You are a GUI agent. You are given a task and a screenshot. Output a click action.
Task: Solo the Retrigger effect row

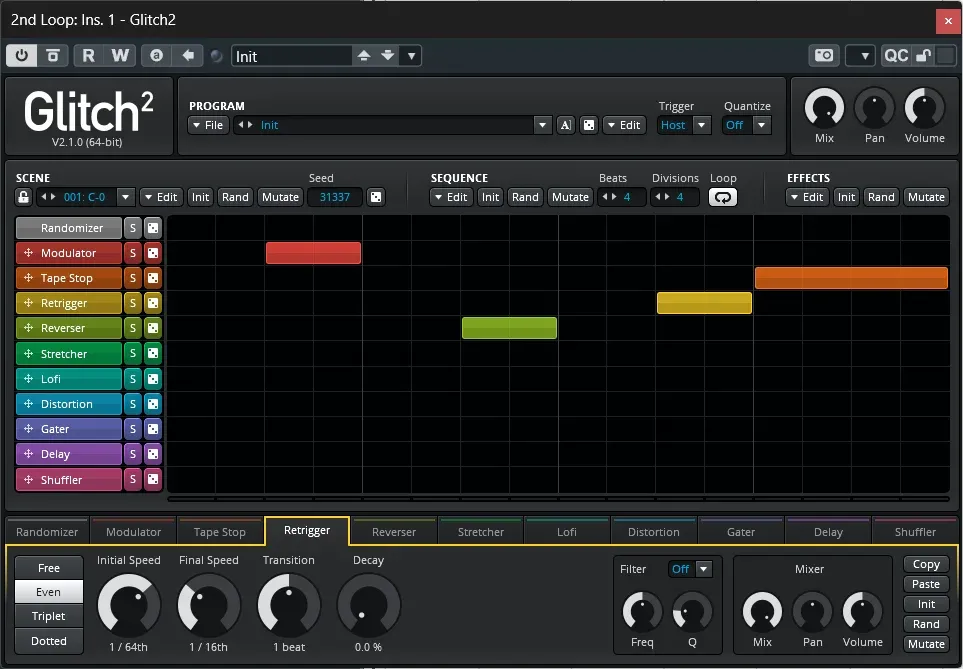coord(133,303)
